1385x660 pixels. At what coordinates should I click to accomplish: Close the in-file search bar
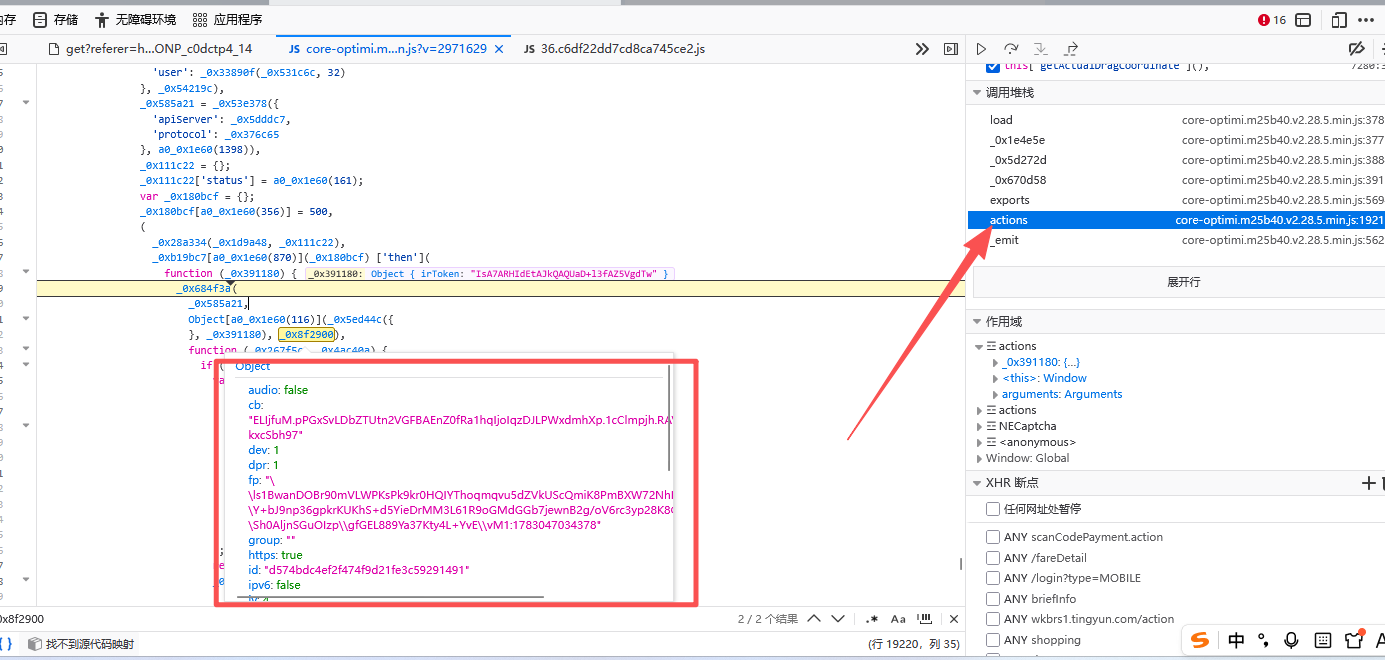(x=954, y=619)
